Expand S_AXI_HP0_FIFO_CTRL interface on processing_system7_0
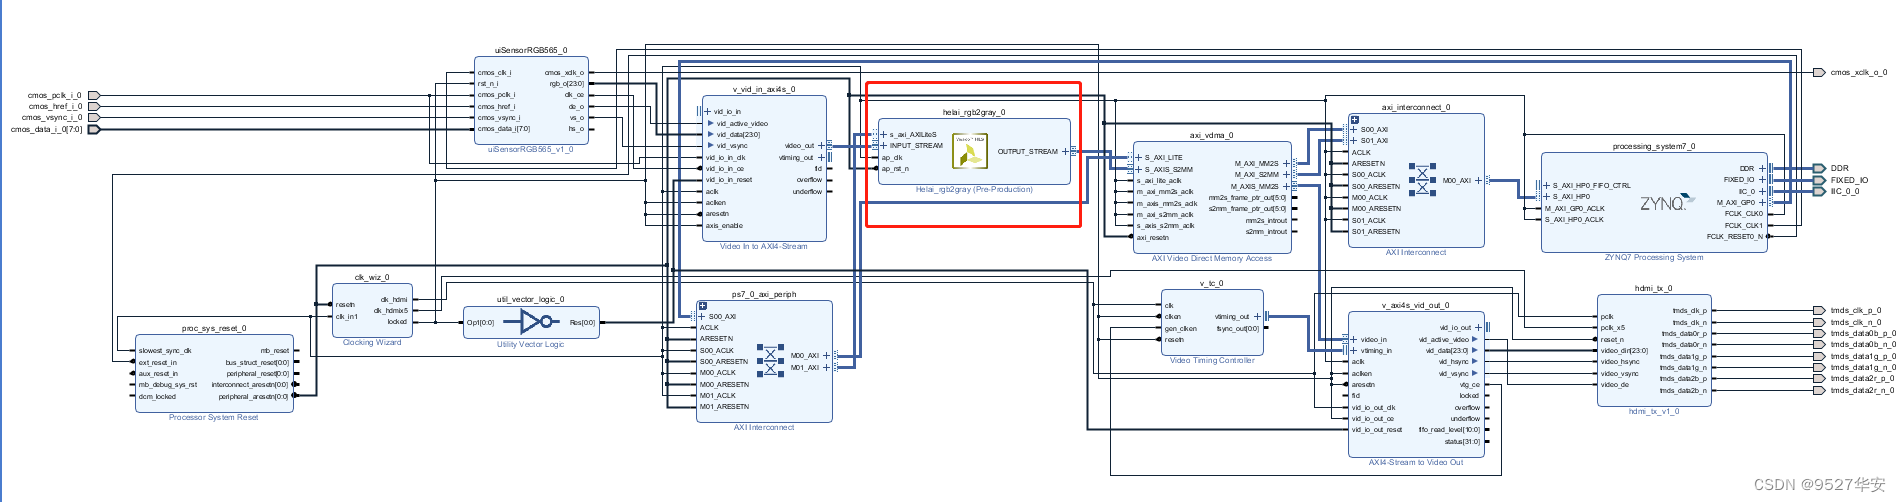 (x=1547, y=186)
